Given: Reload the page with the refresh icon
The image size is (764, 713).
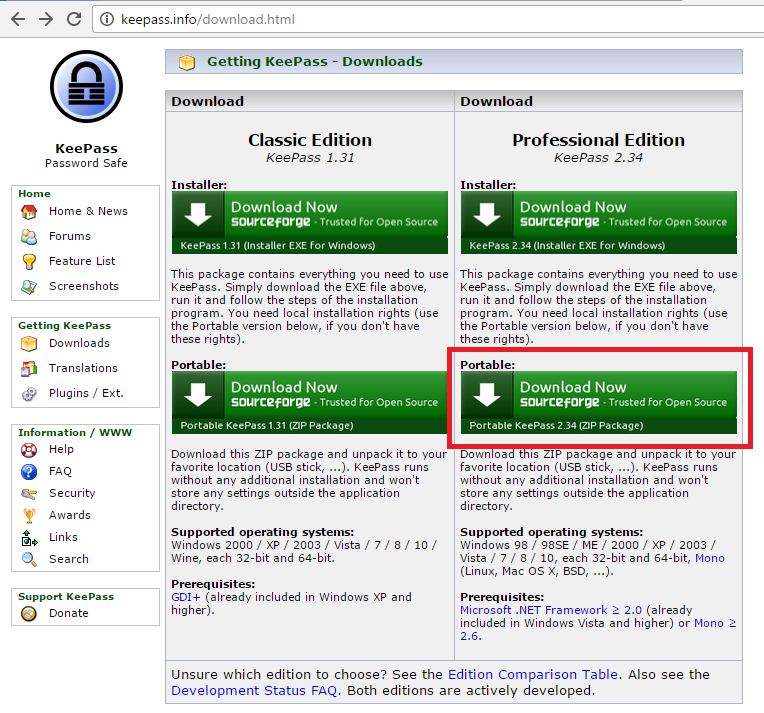Looking at the screenshot, I should (74, 19).
